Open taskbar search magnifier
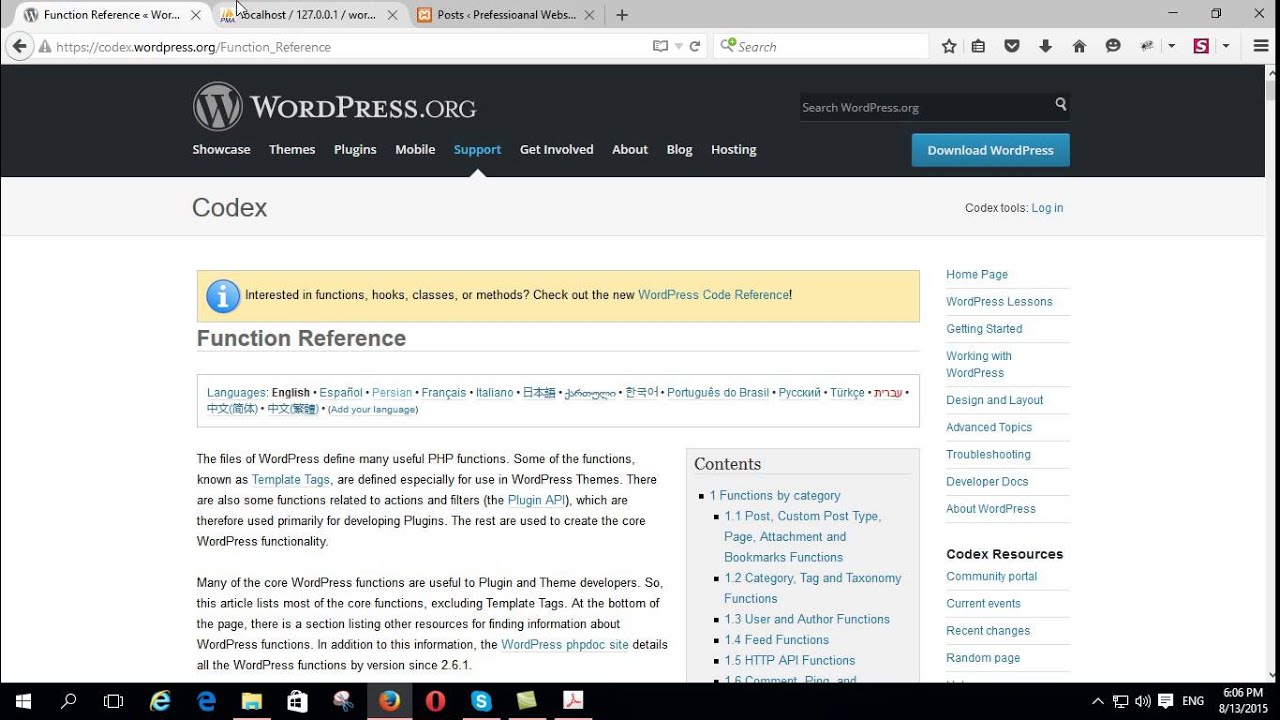Image resolution: width=1280 pixels, height=720 pixels. 69,701
